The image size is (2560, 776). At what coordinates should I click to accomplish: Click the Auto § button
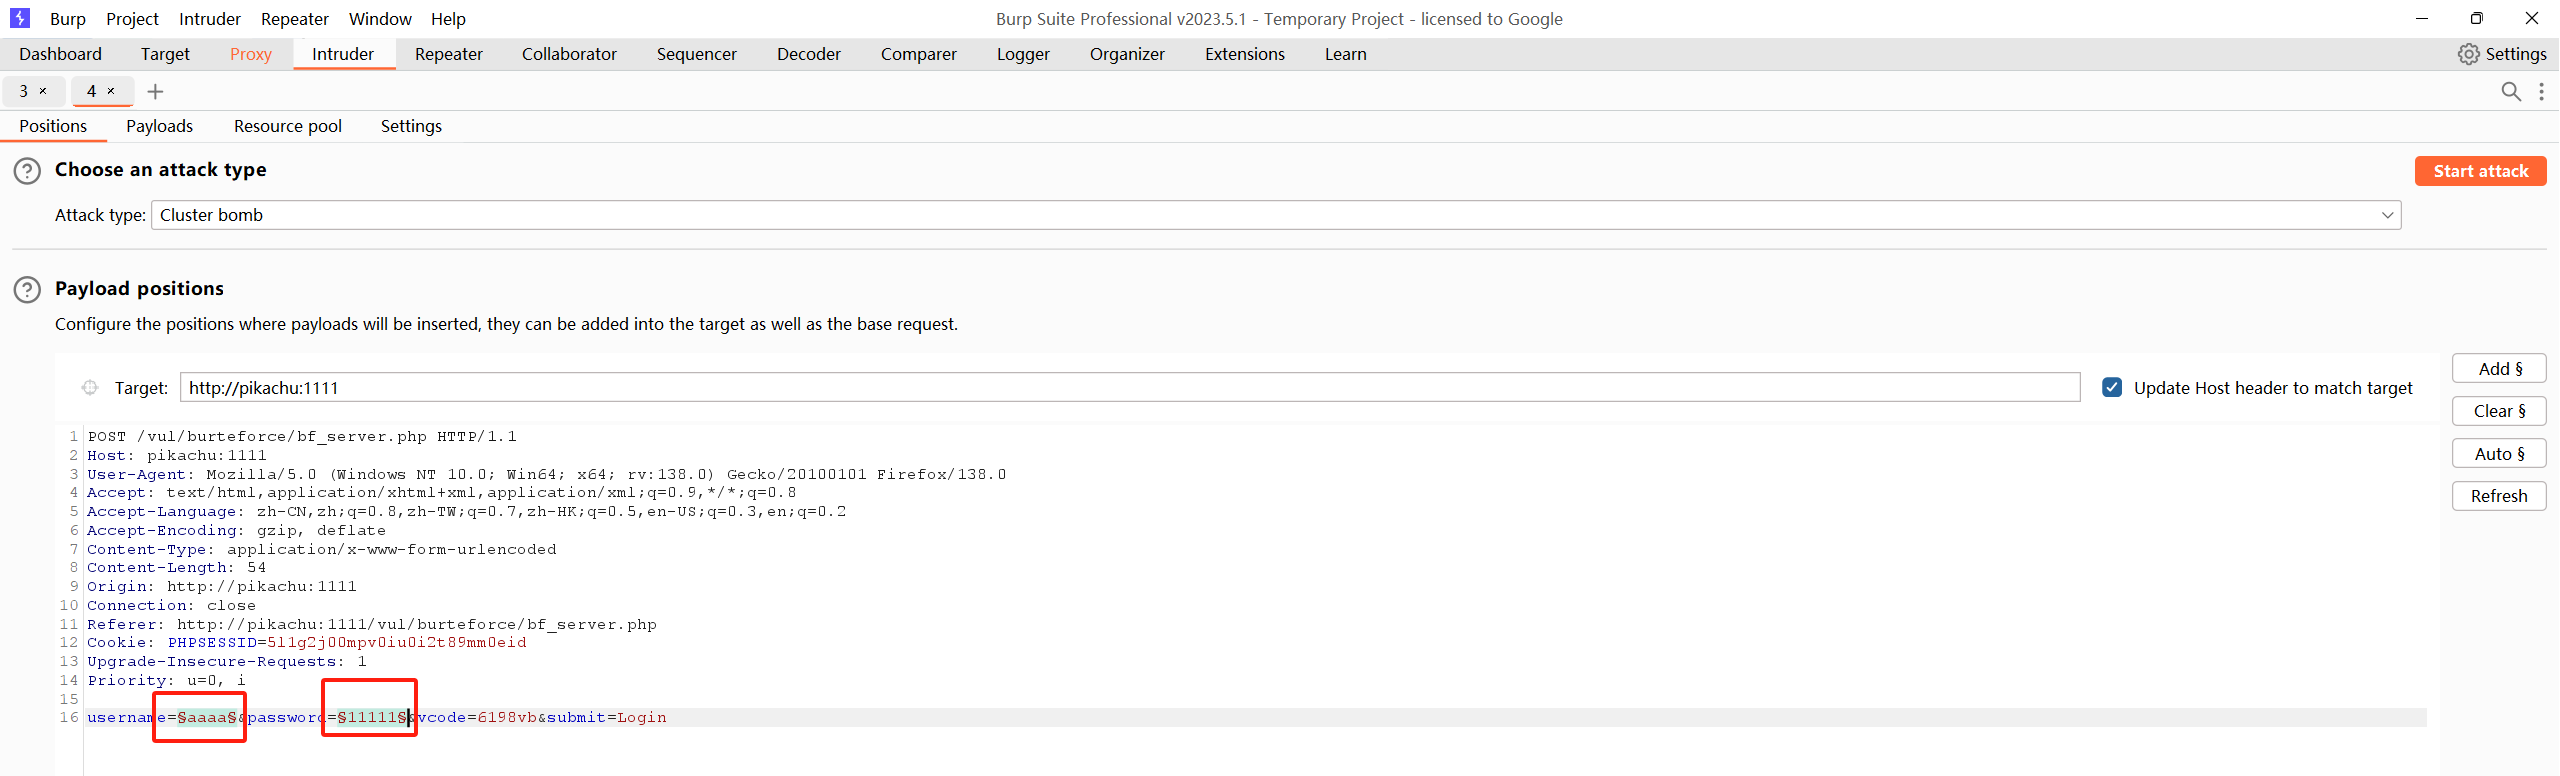[x=2498, y=454]
